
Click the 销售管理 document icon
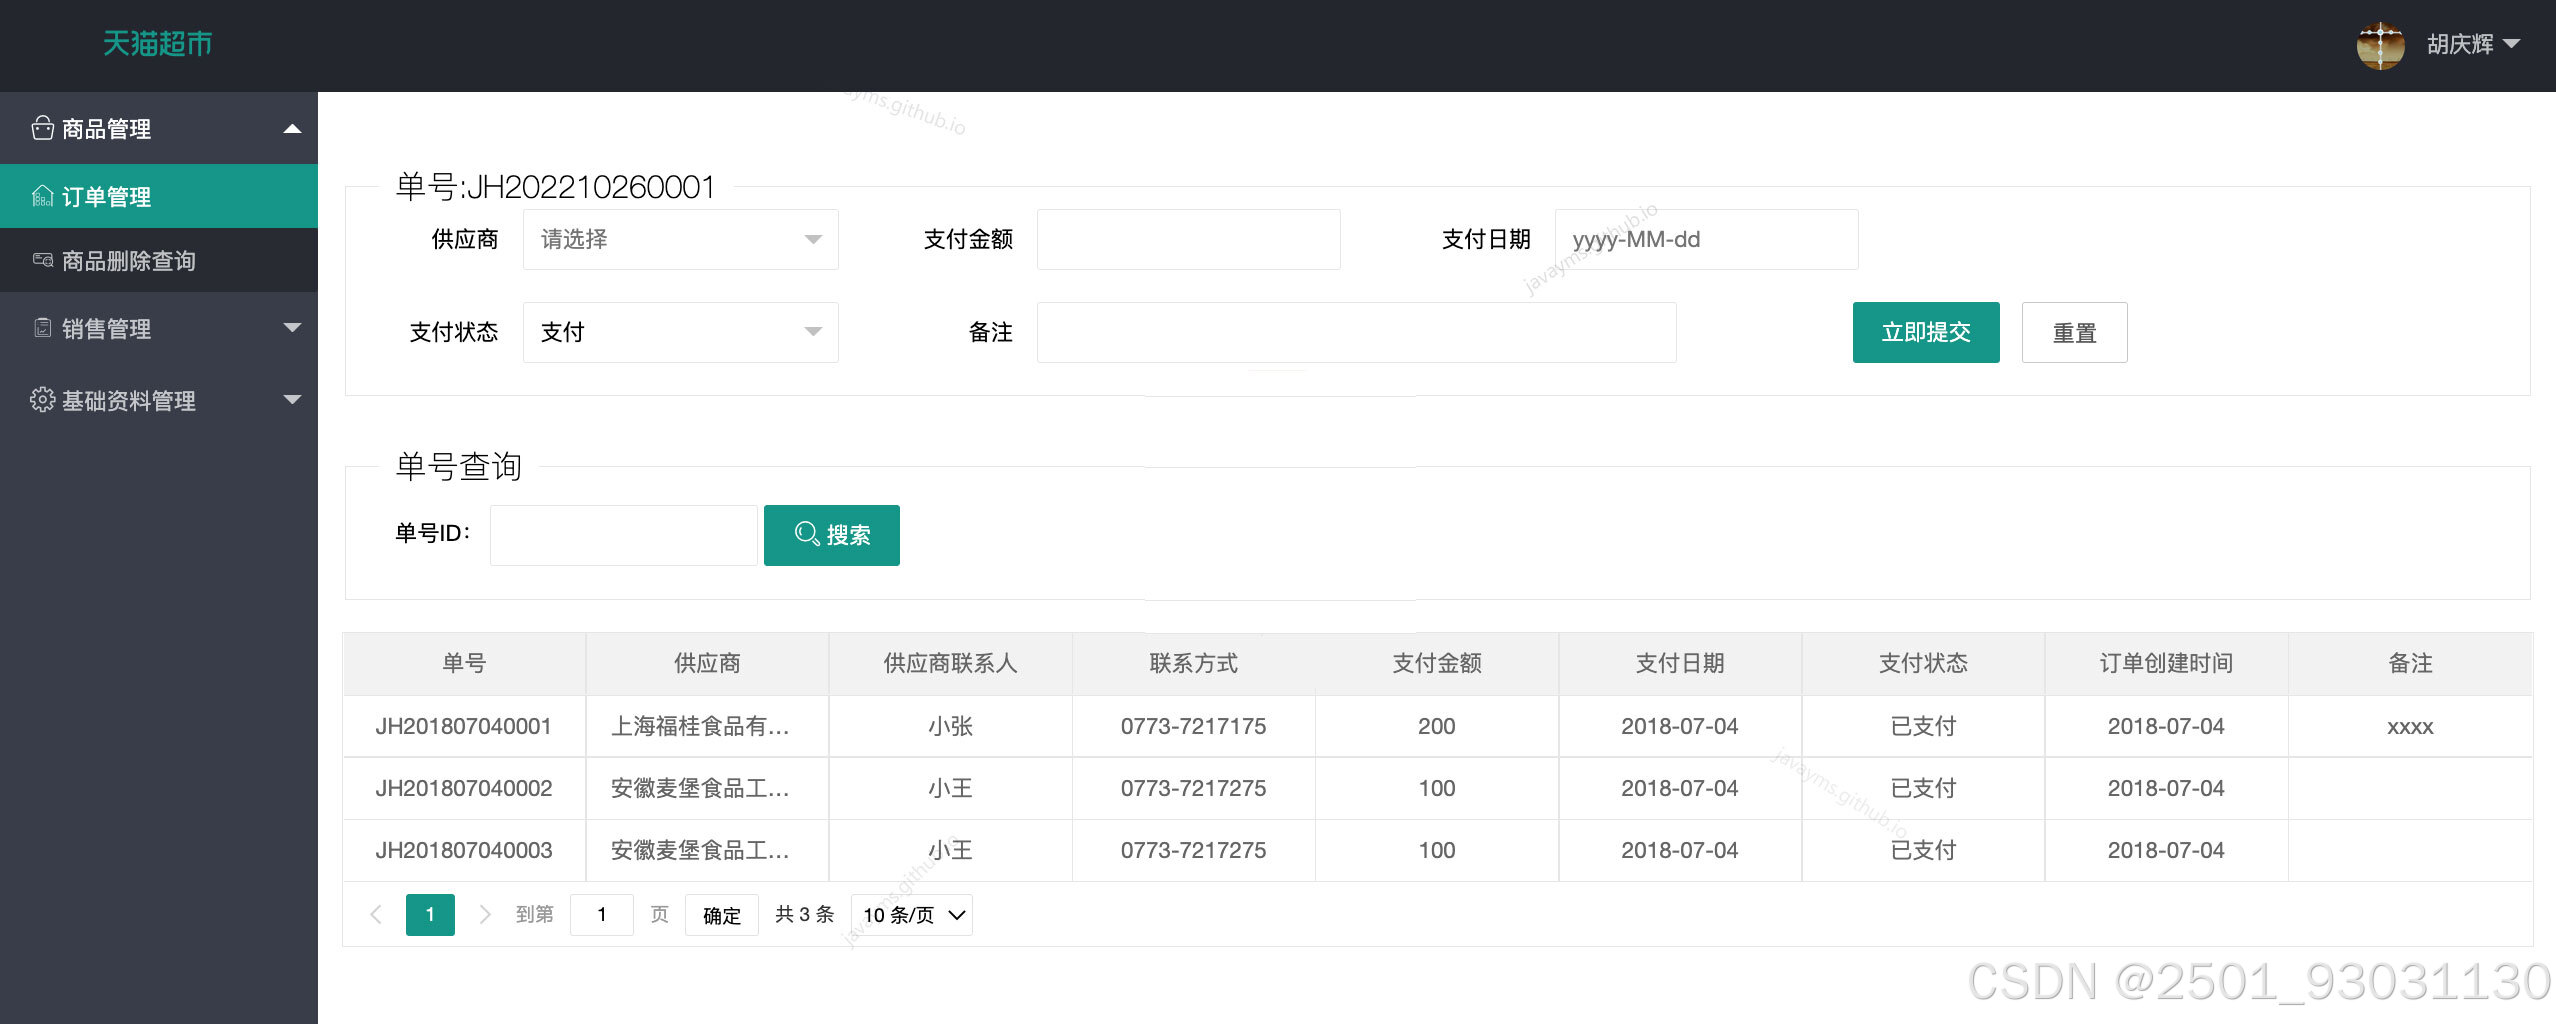(42, 329)
